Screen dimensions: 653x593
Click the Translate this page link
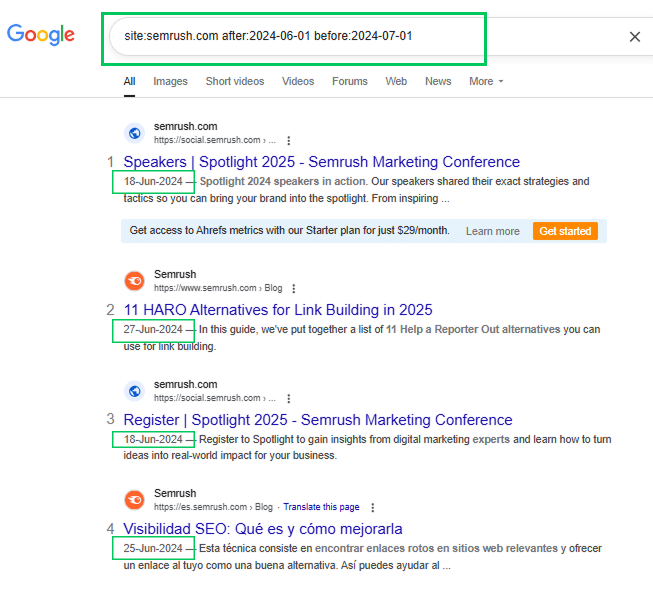(321, 507)
